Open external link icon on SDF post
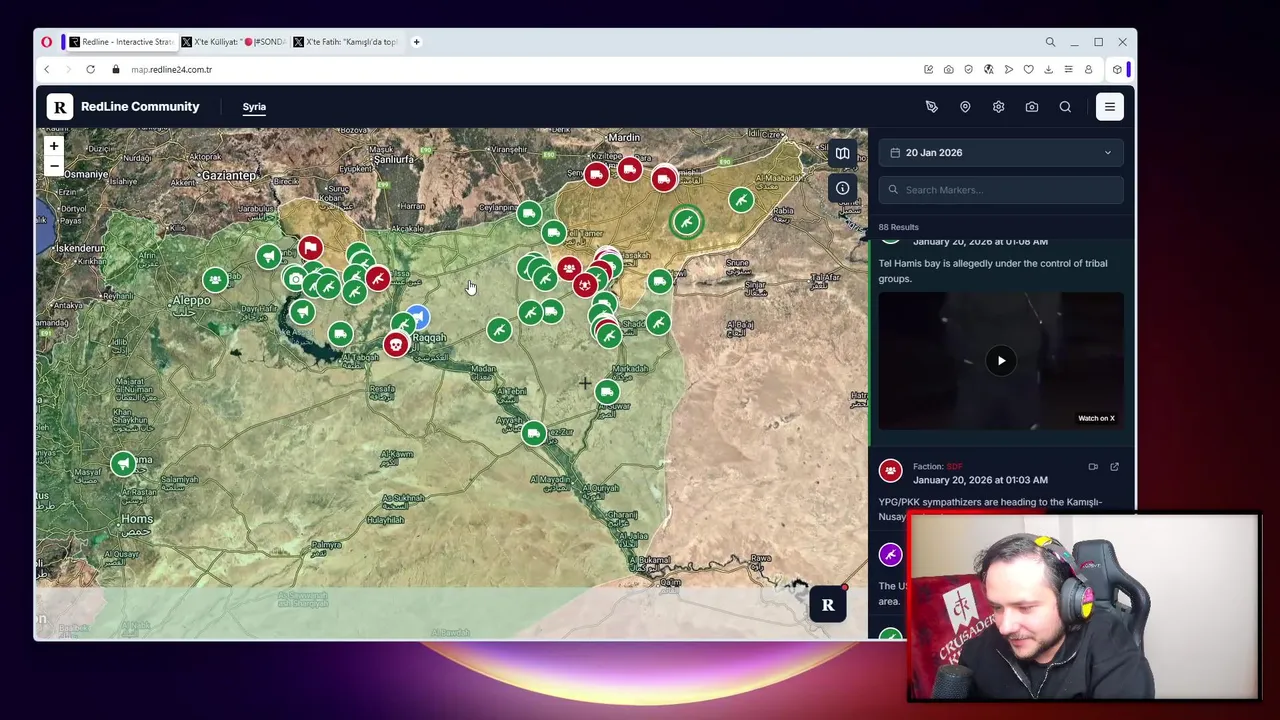This screenshot has width=1280, height=720. coord(1114,466)
